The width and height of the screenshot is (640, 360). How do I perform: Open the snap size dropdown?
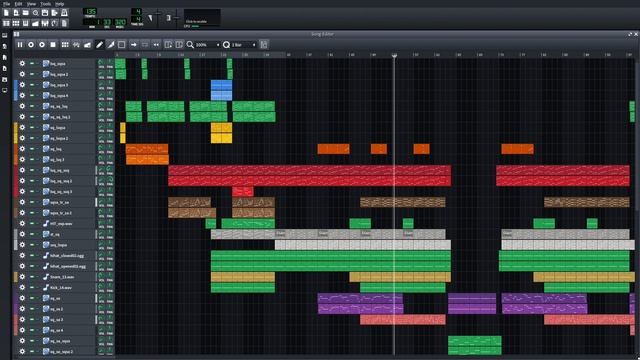[x=244, y=44]
